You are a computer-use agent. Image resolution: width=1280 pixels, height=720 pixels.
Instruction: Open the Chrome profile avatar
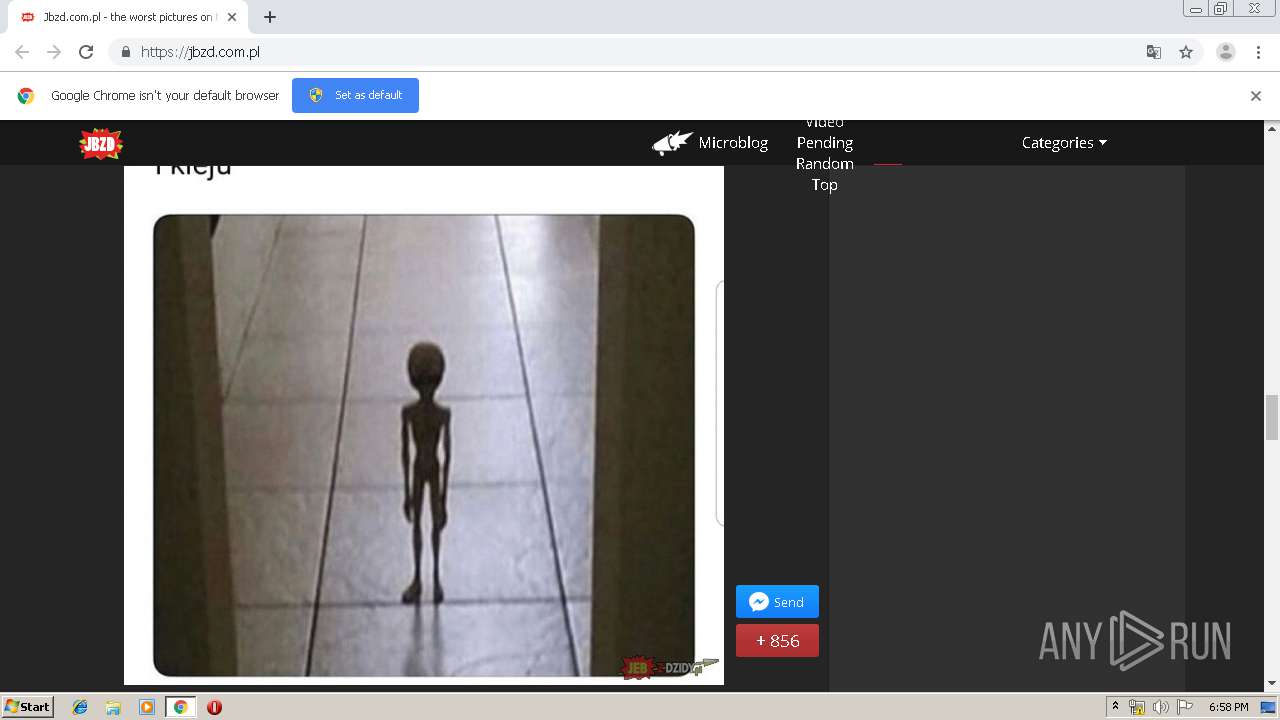point(1226,52)
